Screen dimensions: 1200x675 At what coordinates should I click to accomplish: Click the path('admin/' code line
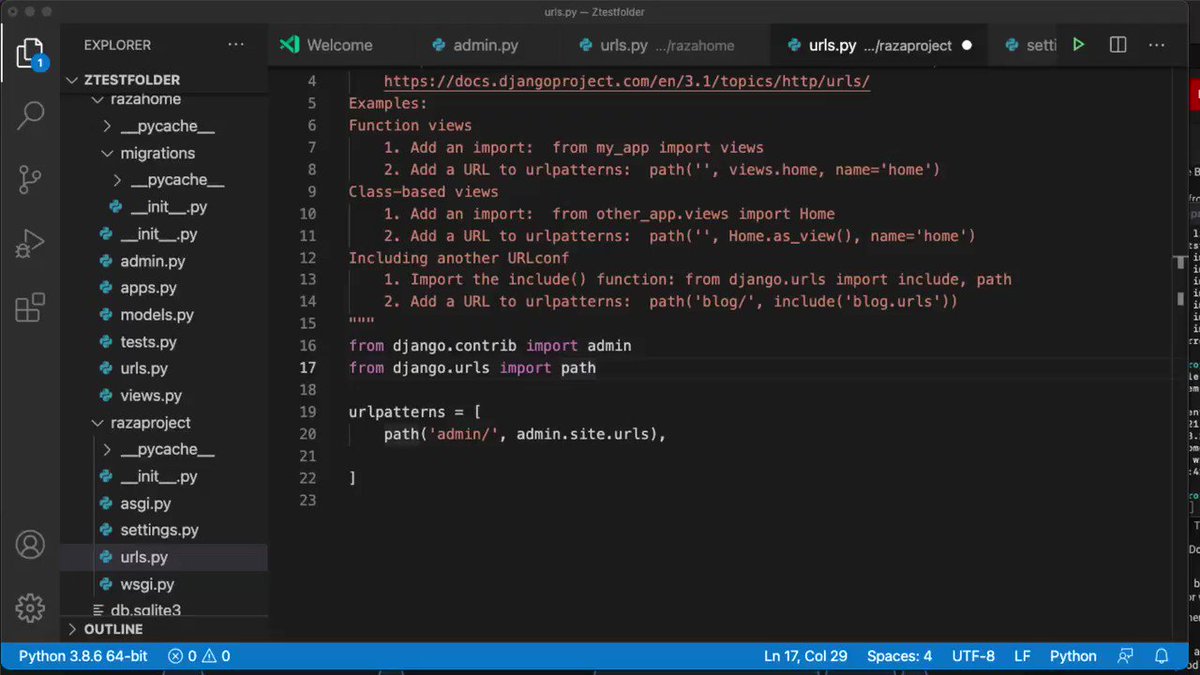coord(525,434)
